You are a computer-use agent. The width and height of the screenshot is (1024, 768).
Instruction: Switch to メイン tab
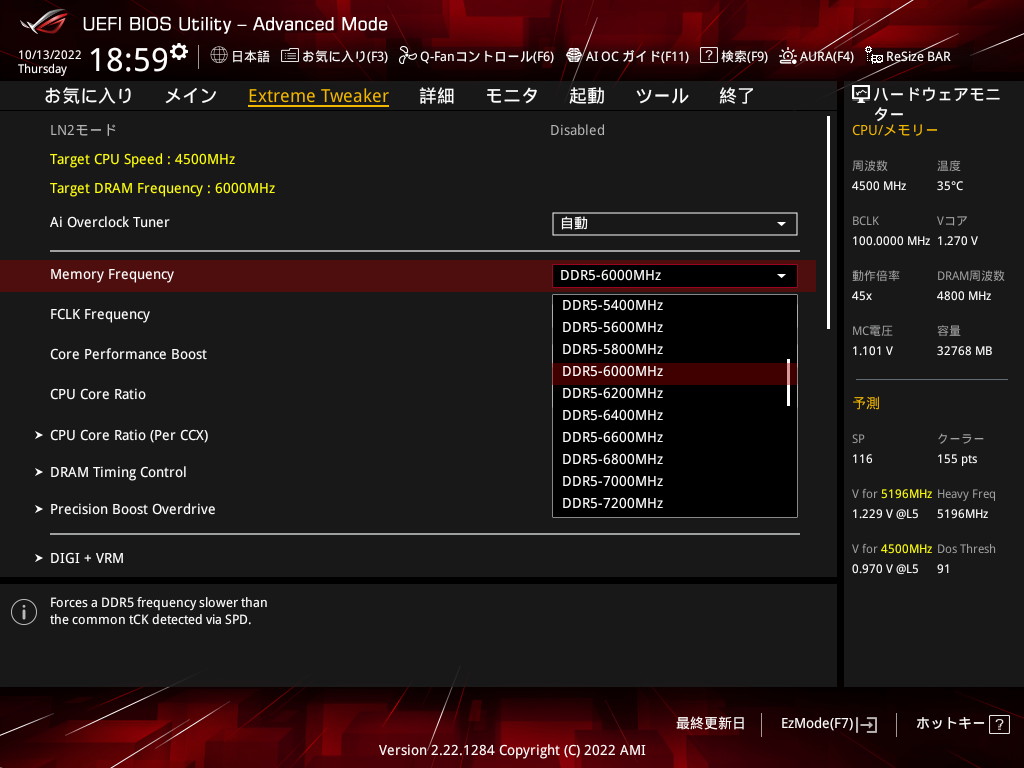(x=191, y=95)
